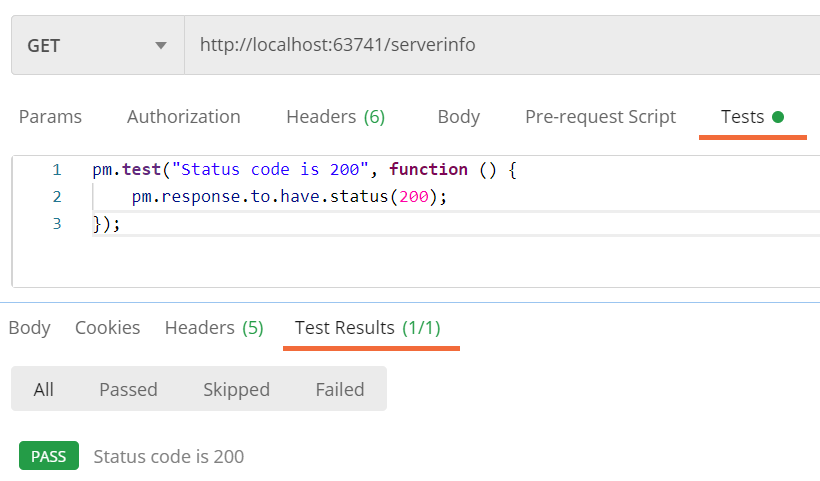The image size is (820, 481).
Task: Filter test results by Passed
Action: [128, 390]
